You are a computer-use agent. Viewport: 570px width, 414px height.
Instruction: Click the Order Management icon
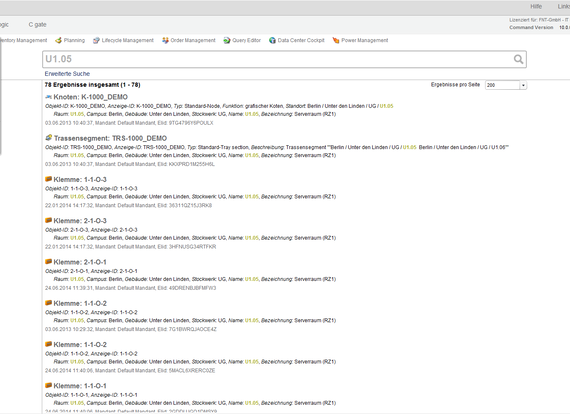coord(165,40)
